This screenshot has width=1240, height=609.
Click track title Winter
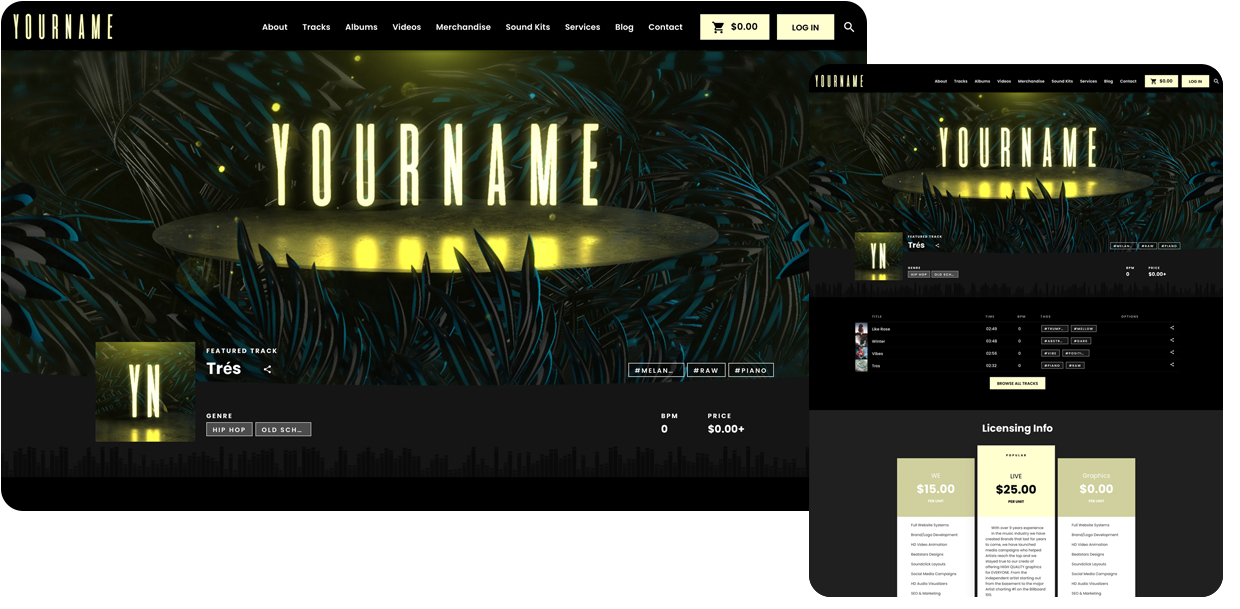878,341
